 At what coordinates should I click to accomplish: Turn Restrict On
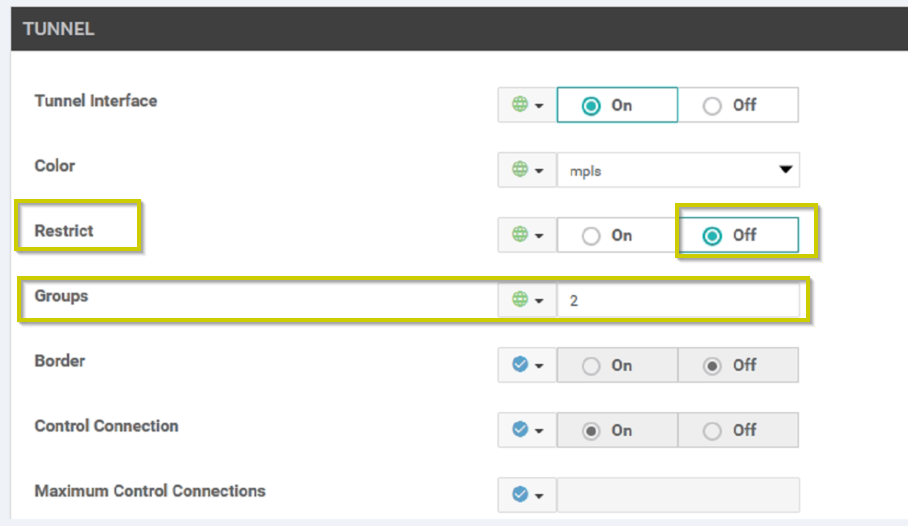point(617,235)
